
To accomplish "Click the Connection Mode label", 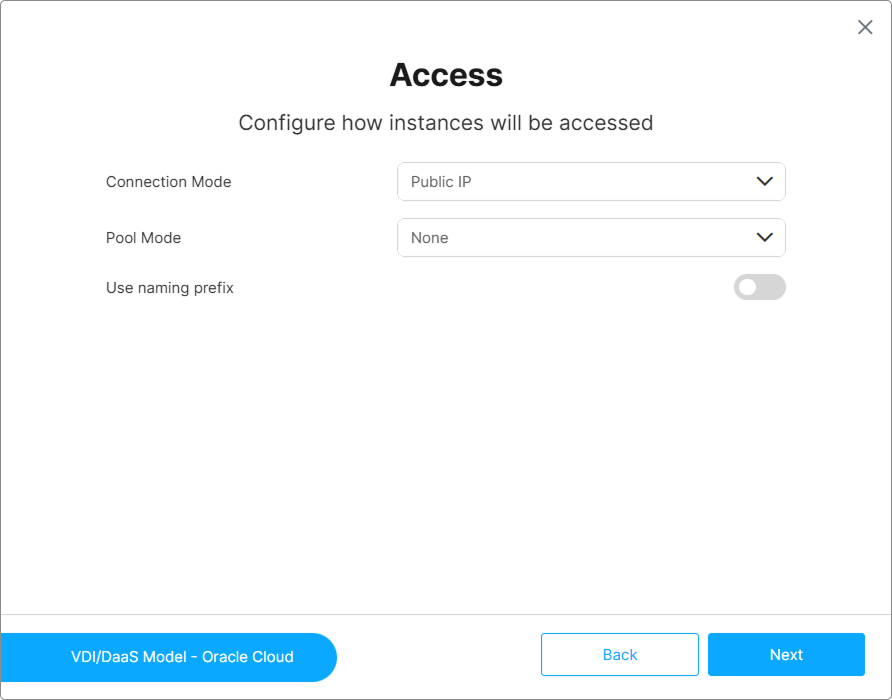I will point(168,182).
